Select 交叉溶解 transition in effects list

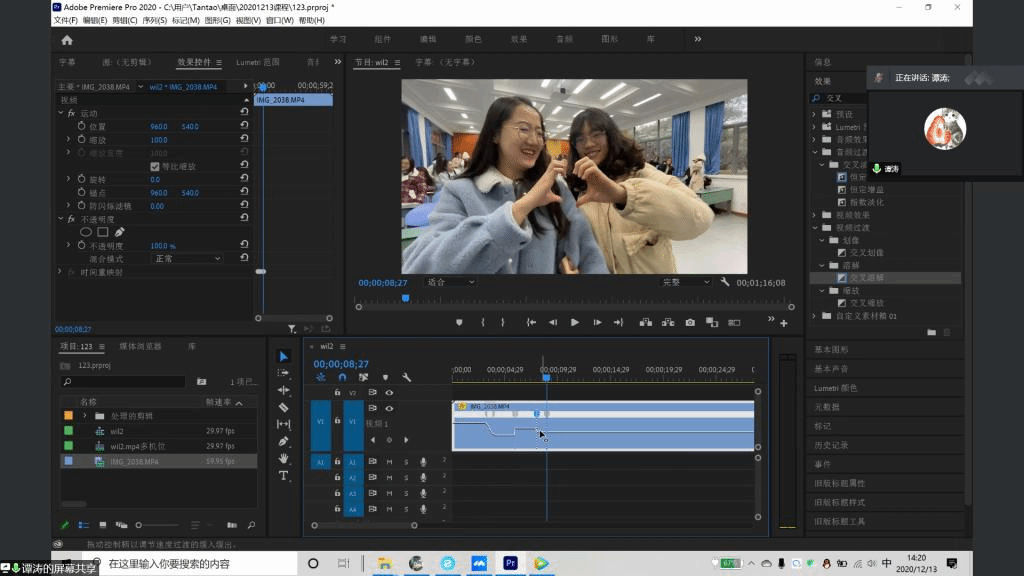point(866,277)
